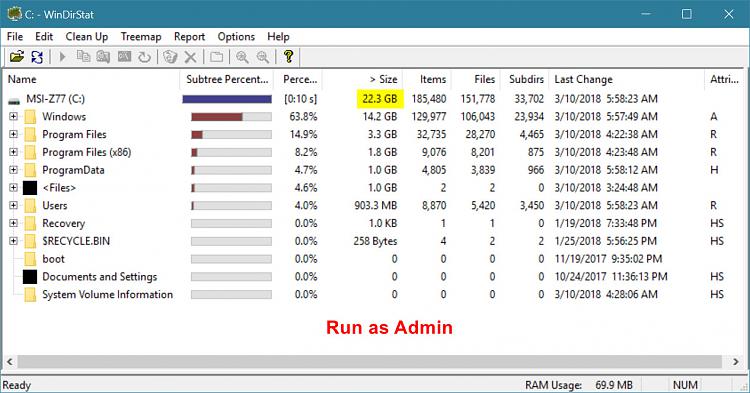Expand the ProgramData folder node

click(13, 170)
